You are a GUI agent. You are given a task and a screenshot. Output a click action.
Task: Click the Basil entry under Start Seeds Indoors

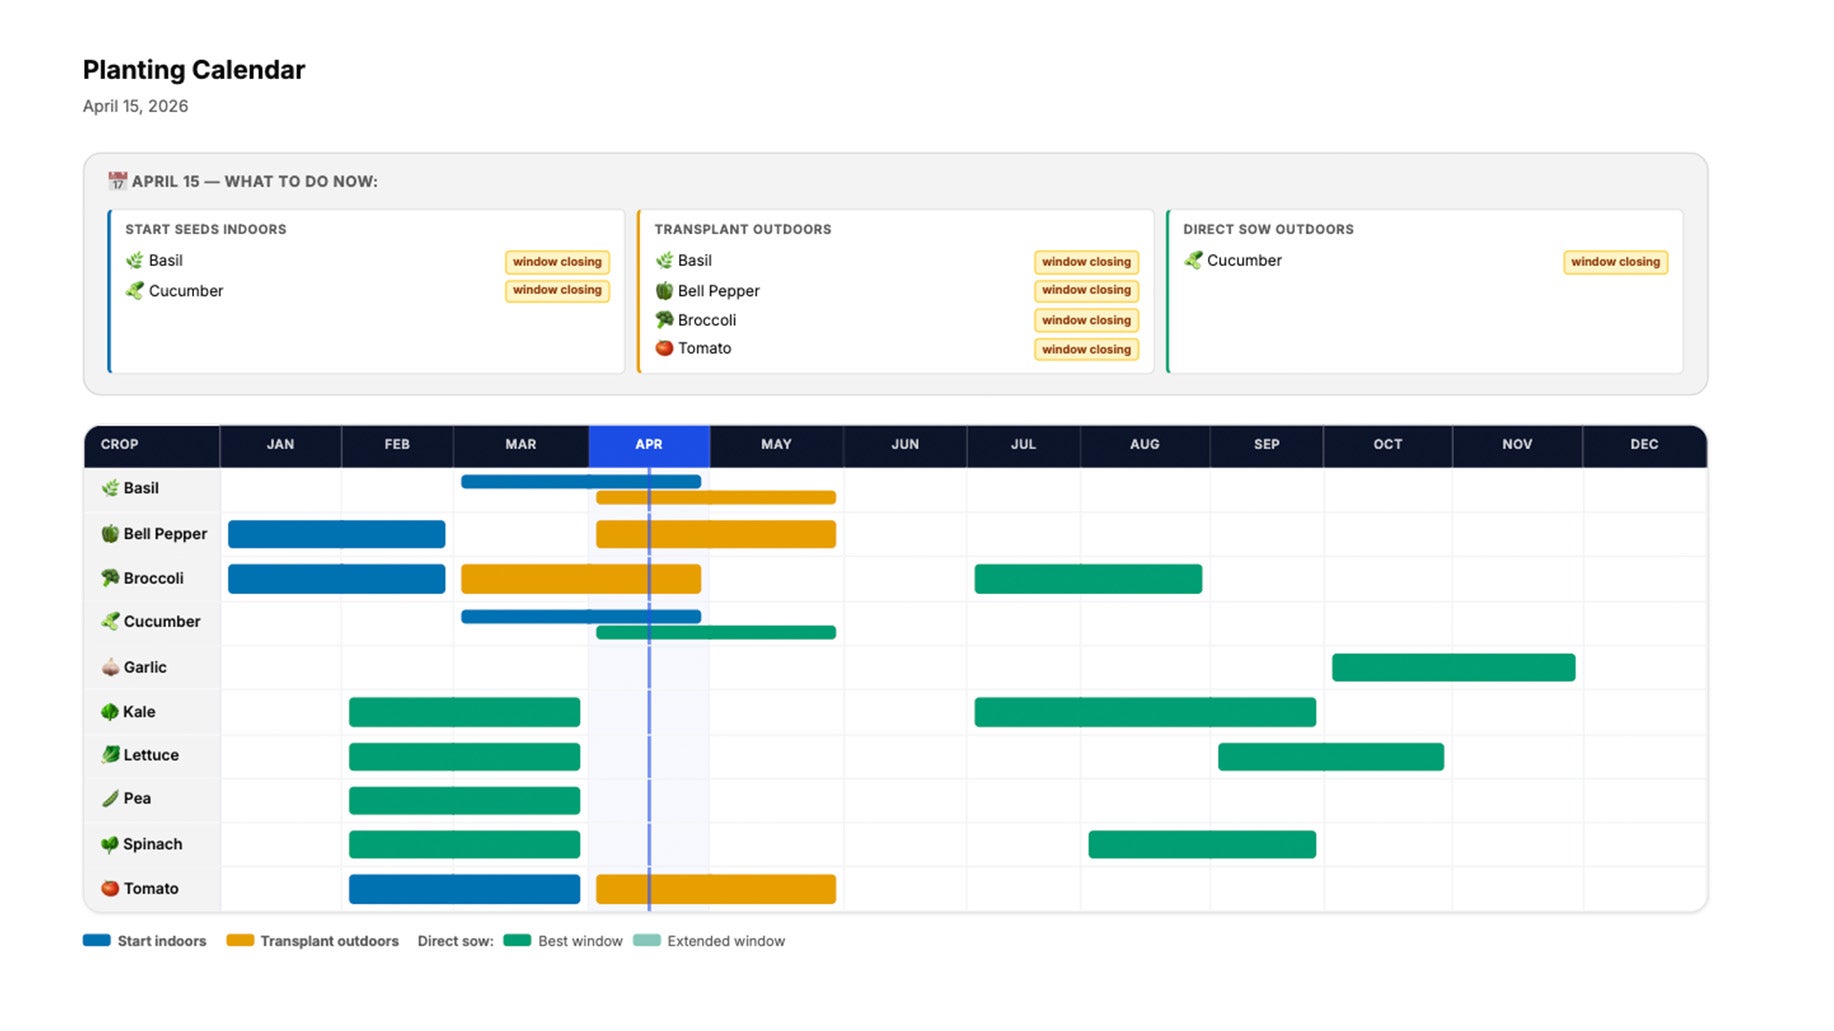coord(165,260)
